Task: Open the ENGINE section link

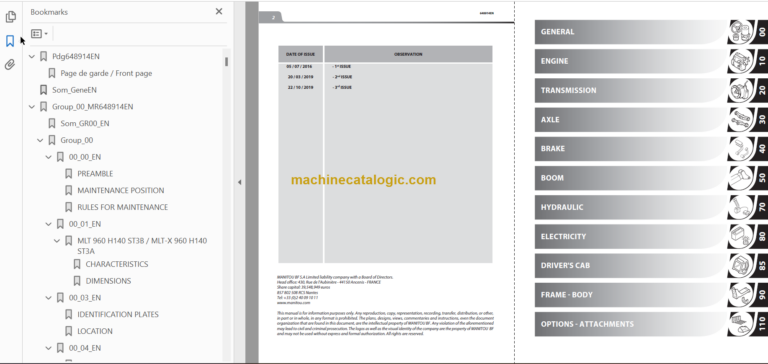Action: click(632, 61)
